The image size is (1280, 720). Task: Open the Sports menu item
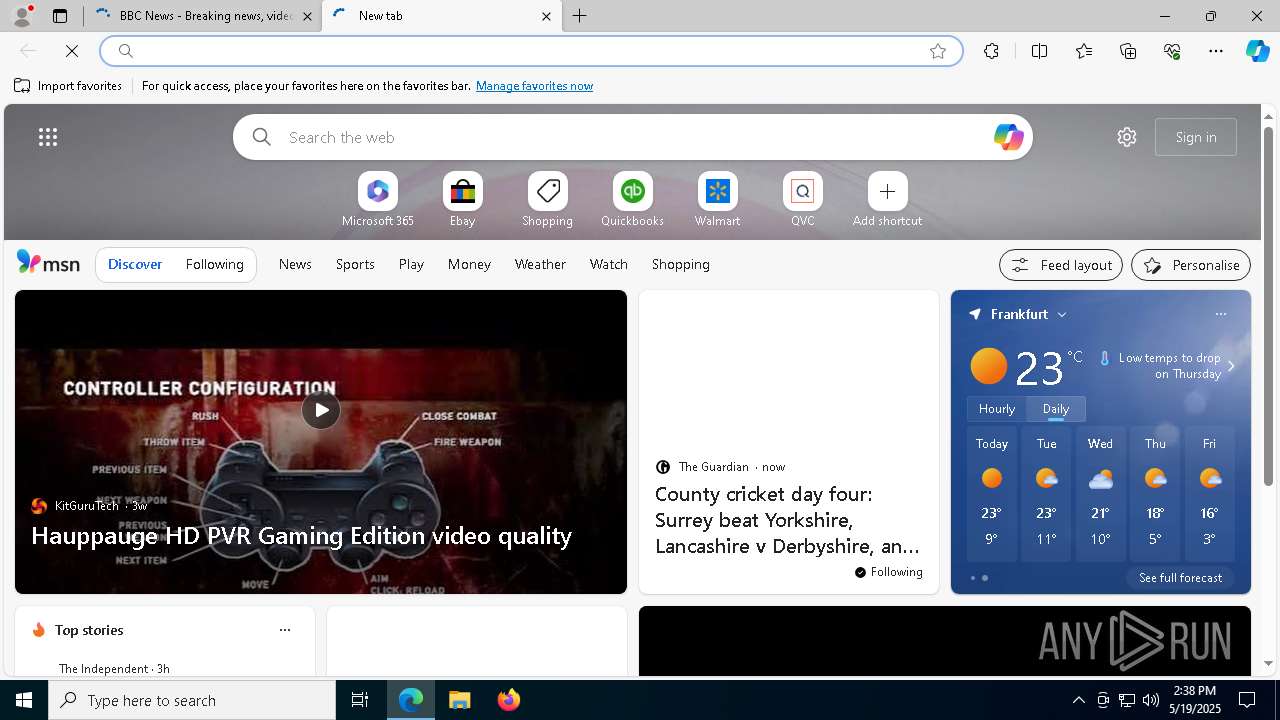tap(355, 264)
